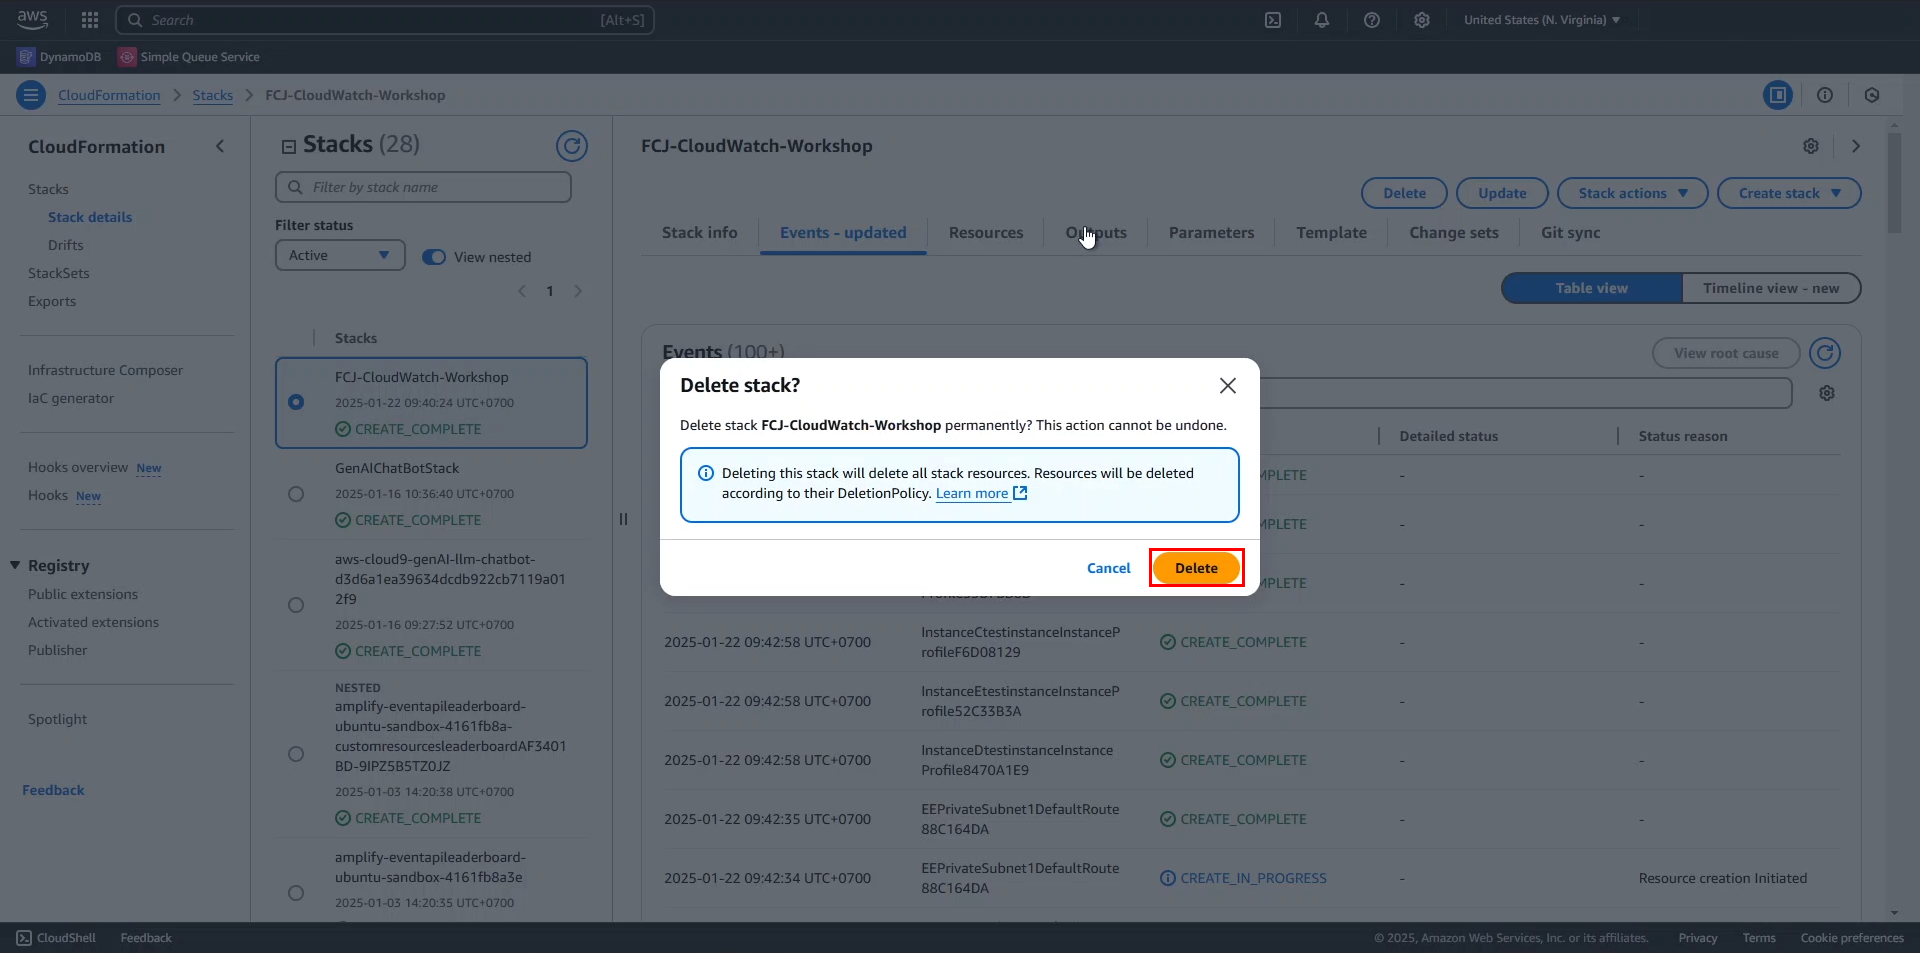Image resolution: width=1920 pixels, height=953 pixels.
Task: Open the notifications bell
Action: pos(1322,20)
